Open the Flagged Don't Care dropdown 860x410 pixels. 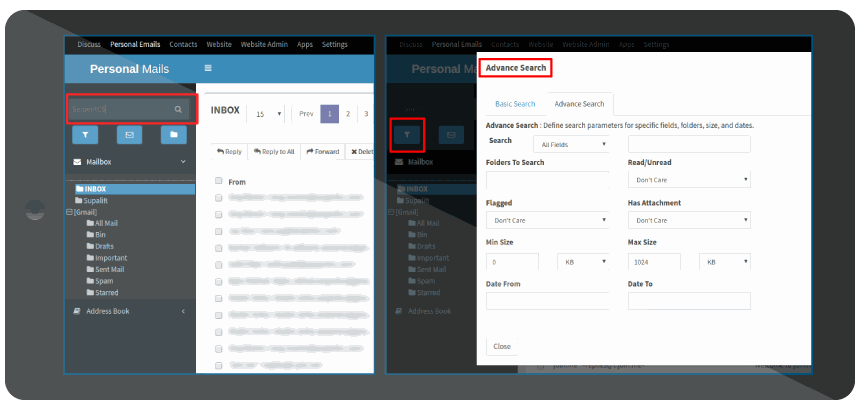pyautogui.click(x=547, y=220)
